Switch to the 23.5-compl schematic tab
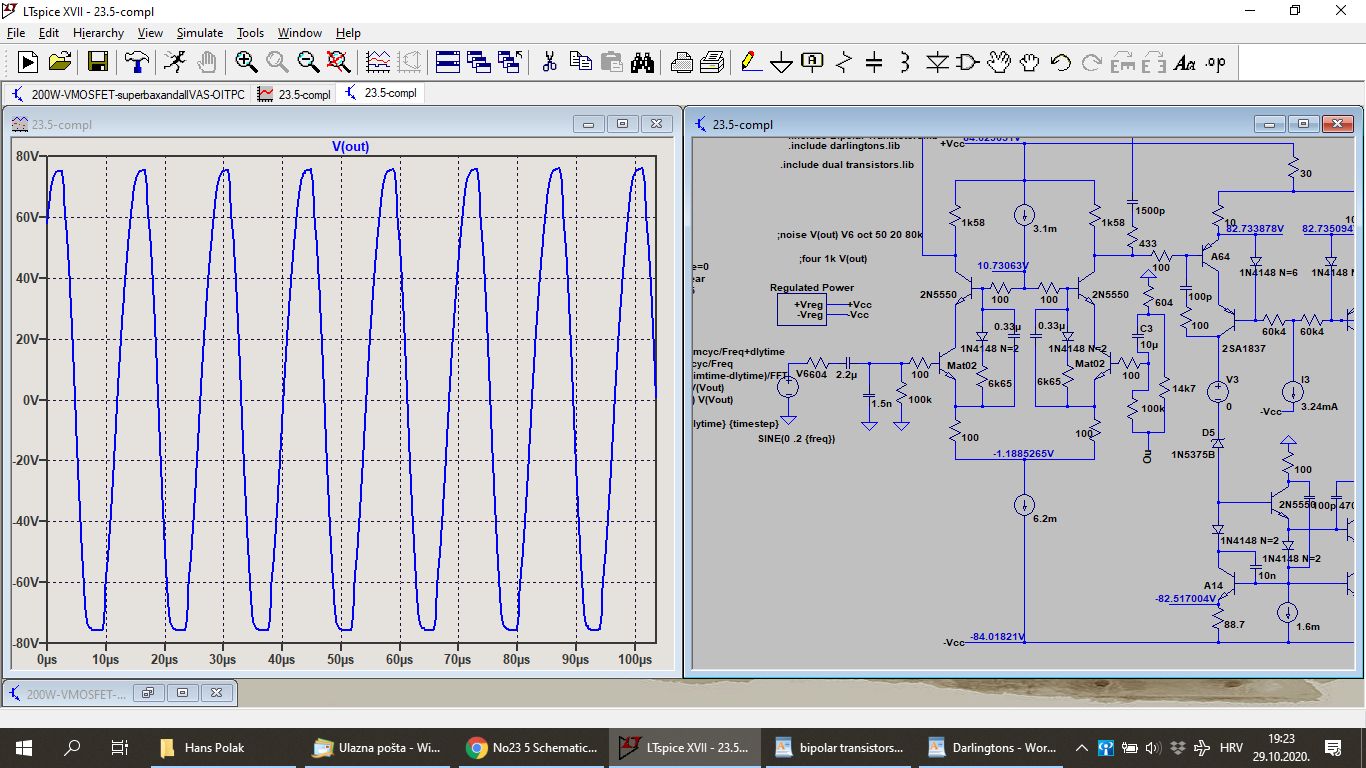Image resolution: width=1366 pixels, height=768 pixels. [x=380, y=93]
